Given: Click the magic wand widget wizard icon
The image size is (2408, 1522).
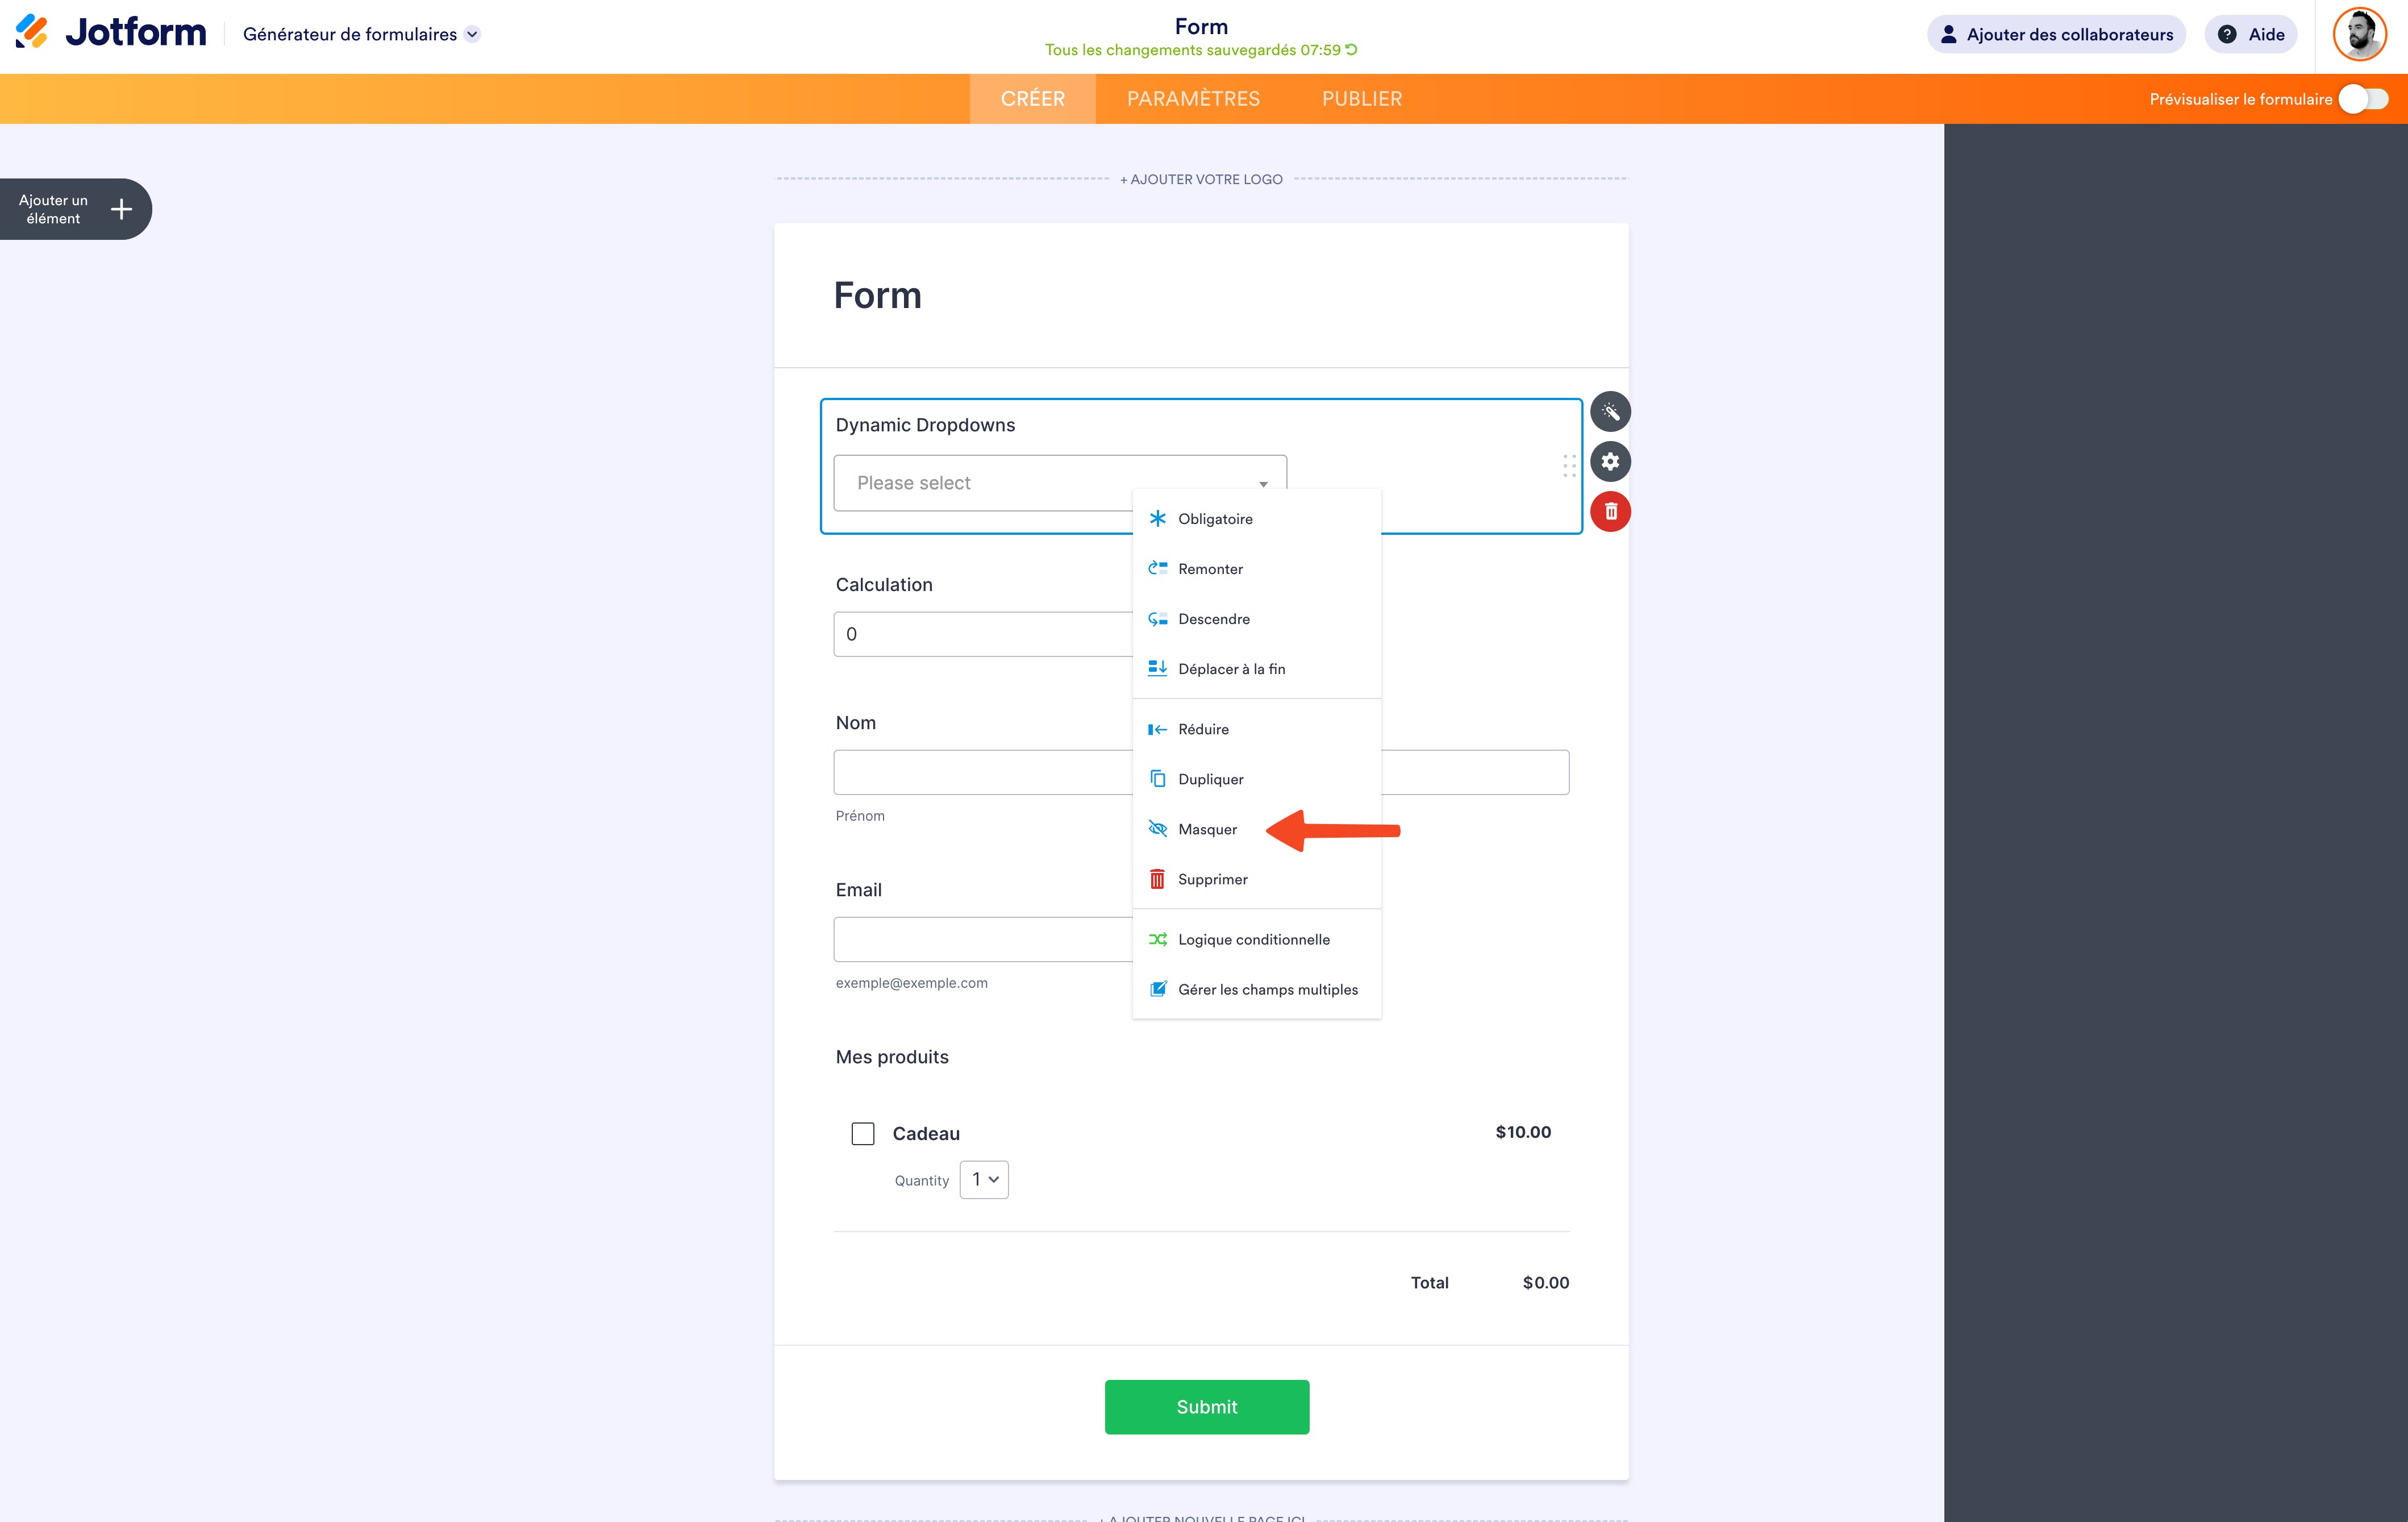Looking at the screenshot, I should click(x=1610, y=412).
